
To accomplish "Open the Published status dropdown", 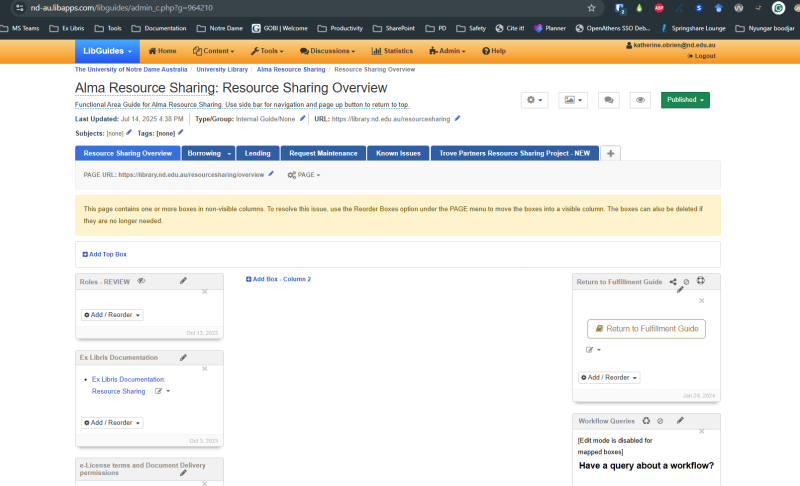I will 685,100.
